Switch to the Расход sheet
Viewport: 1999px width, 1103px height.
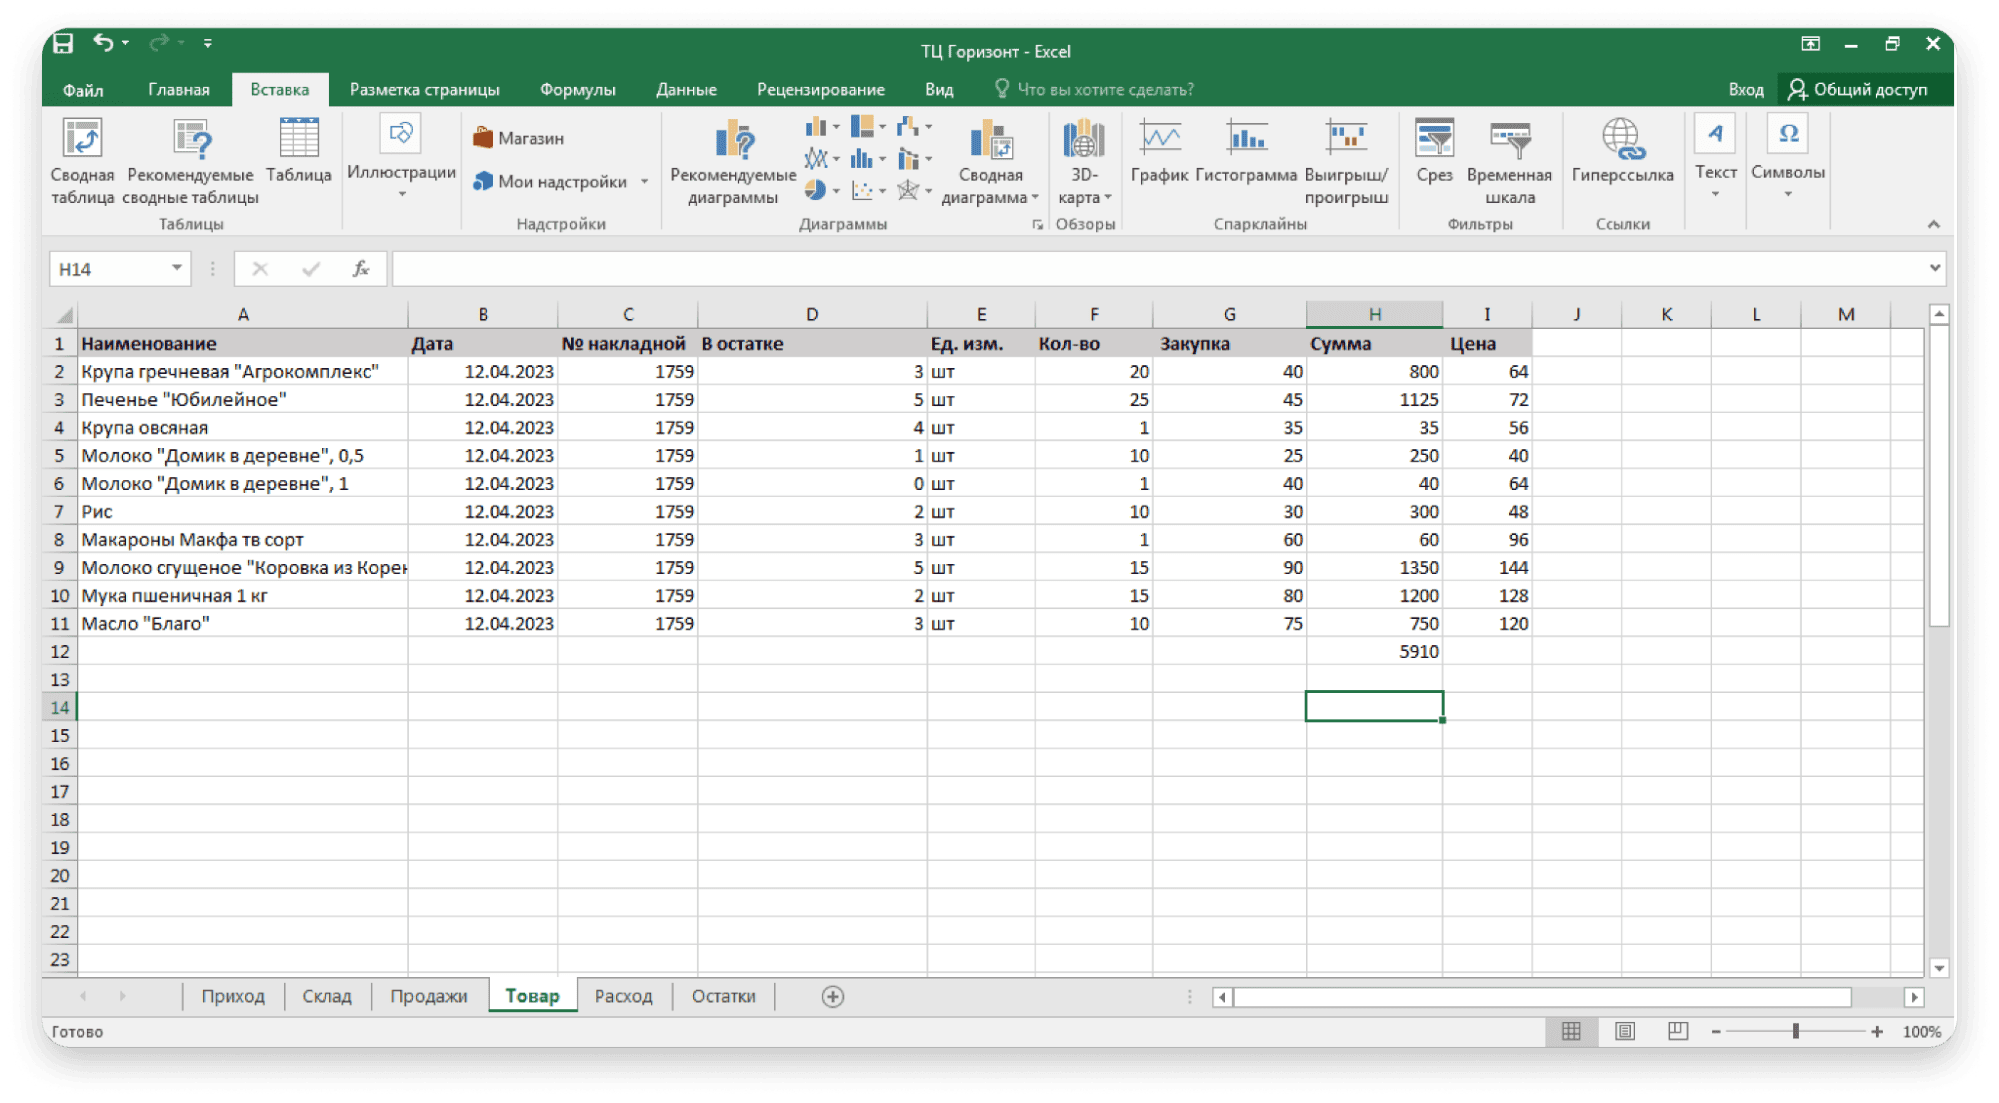point(623,996)
